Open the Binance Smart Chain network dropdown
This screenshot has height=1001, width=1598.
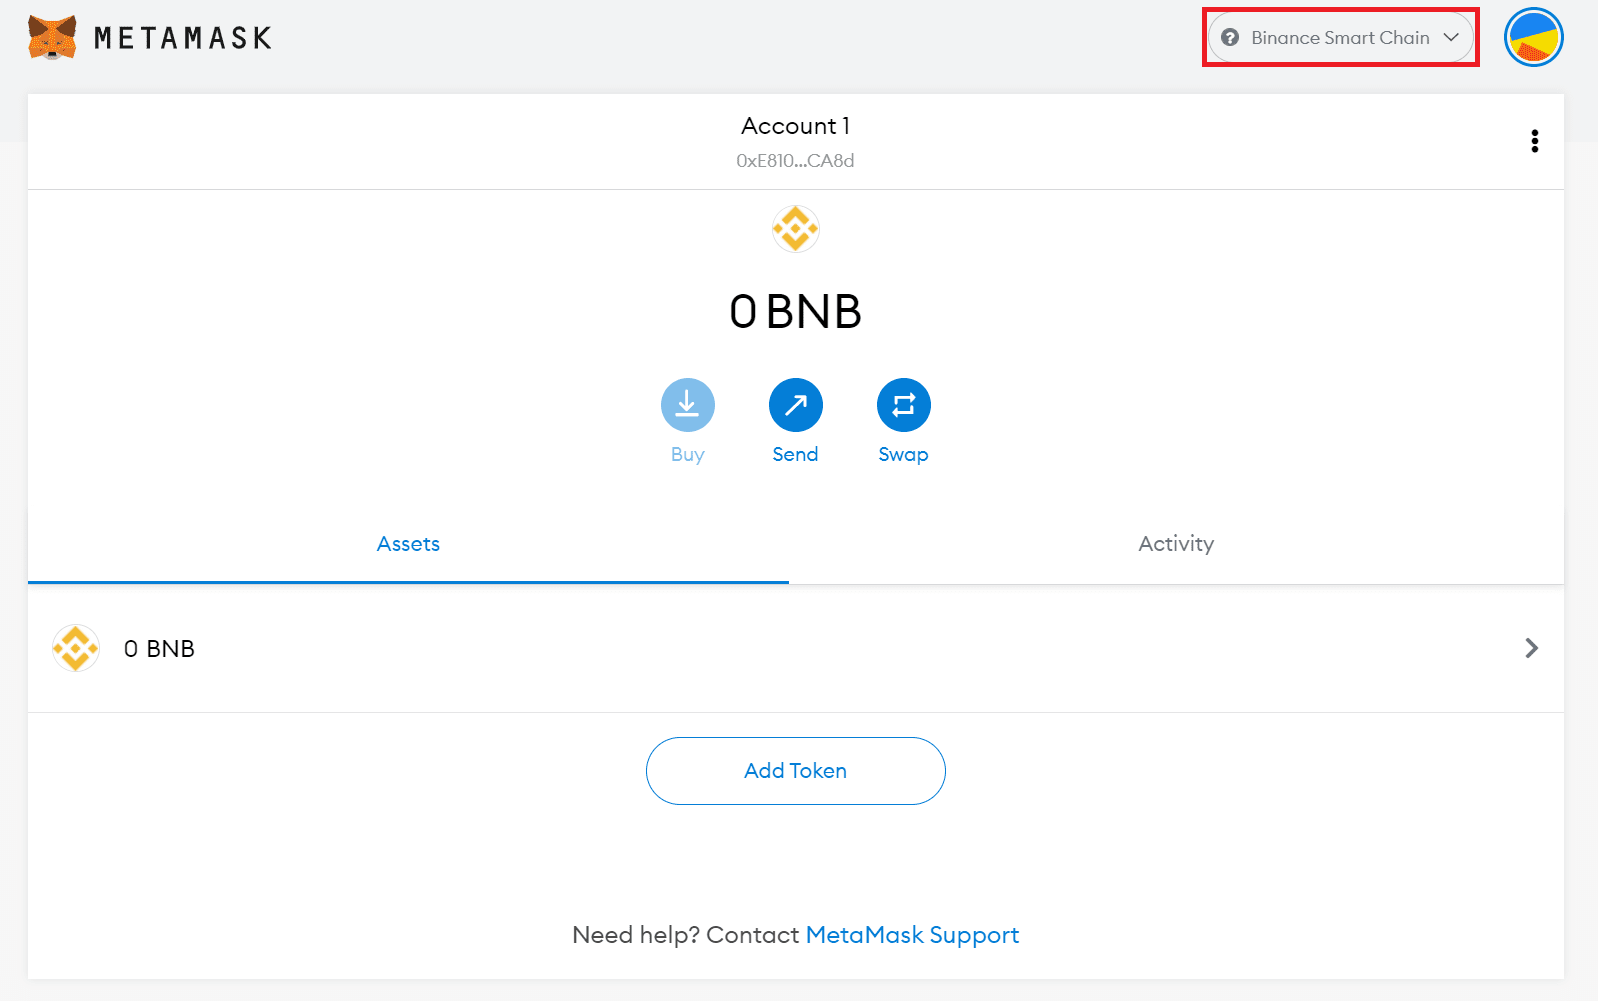tap(1340, 38)
